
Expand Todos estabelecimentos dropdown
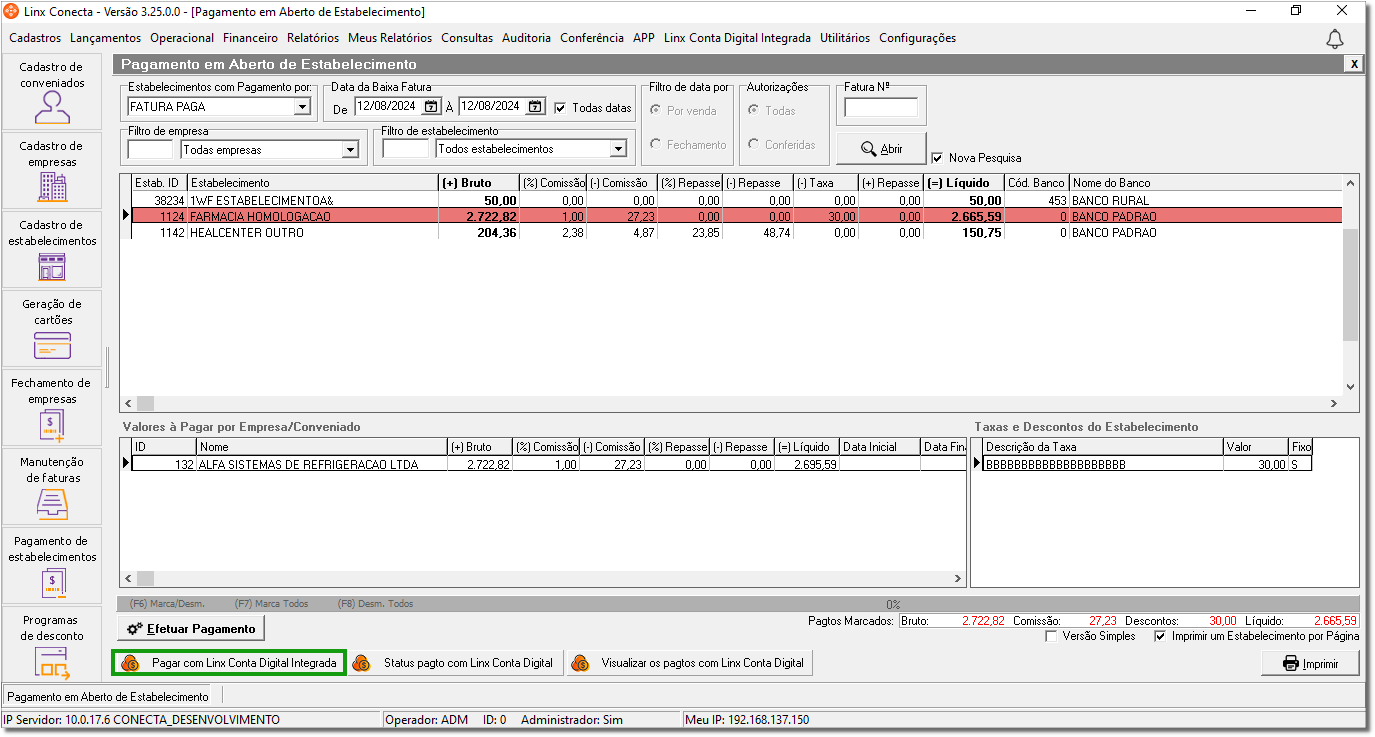[617, 150]
